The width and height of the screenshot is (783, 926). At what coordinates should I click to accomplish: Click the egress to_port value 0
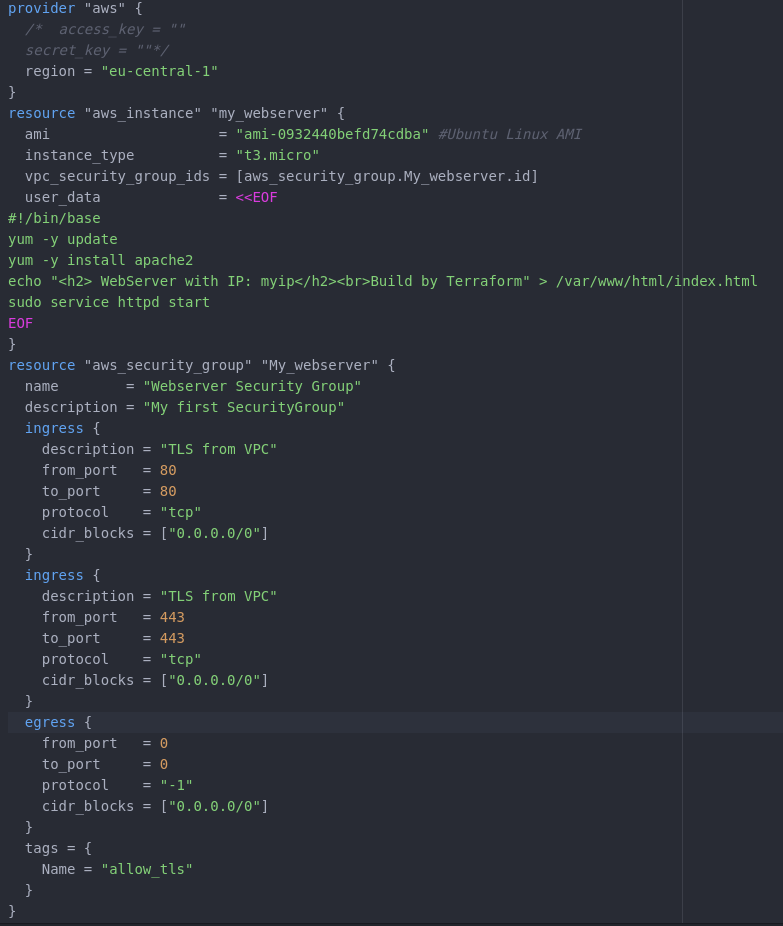tap(164, 764)
